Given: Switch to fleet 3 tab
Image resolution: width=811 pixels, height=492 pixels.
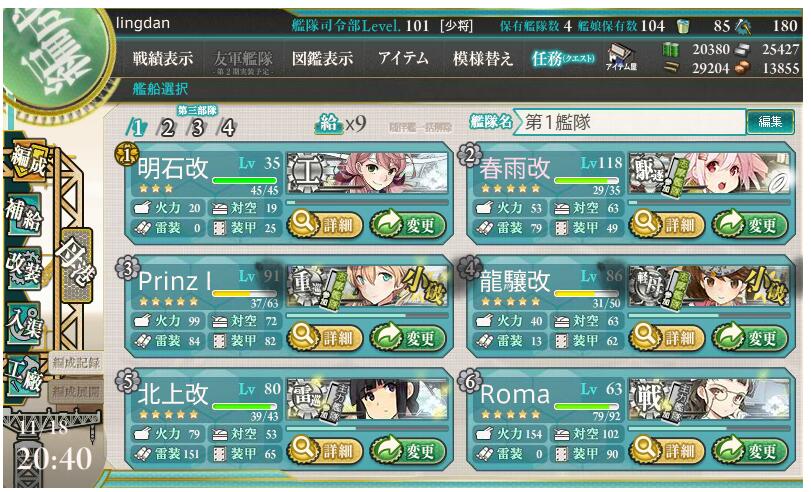Looking at the screenshot, I should click(x=197, y=127).
